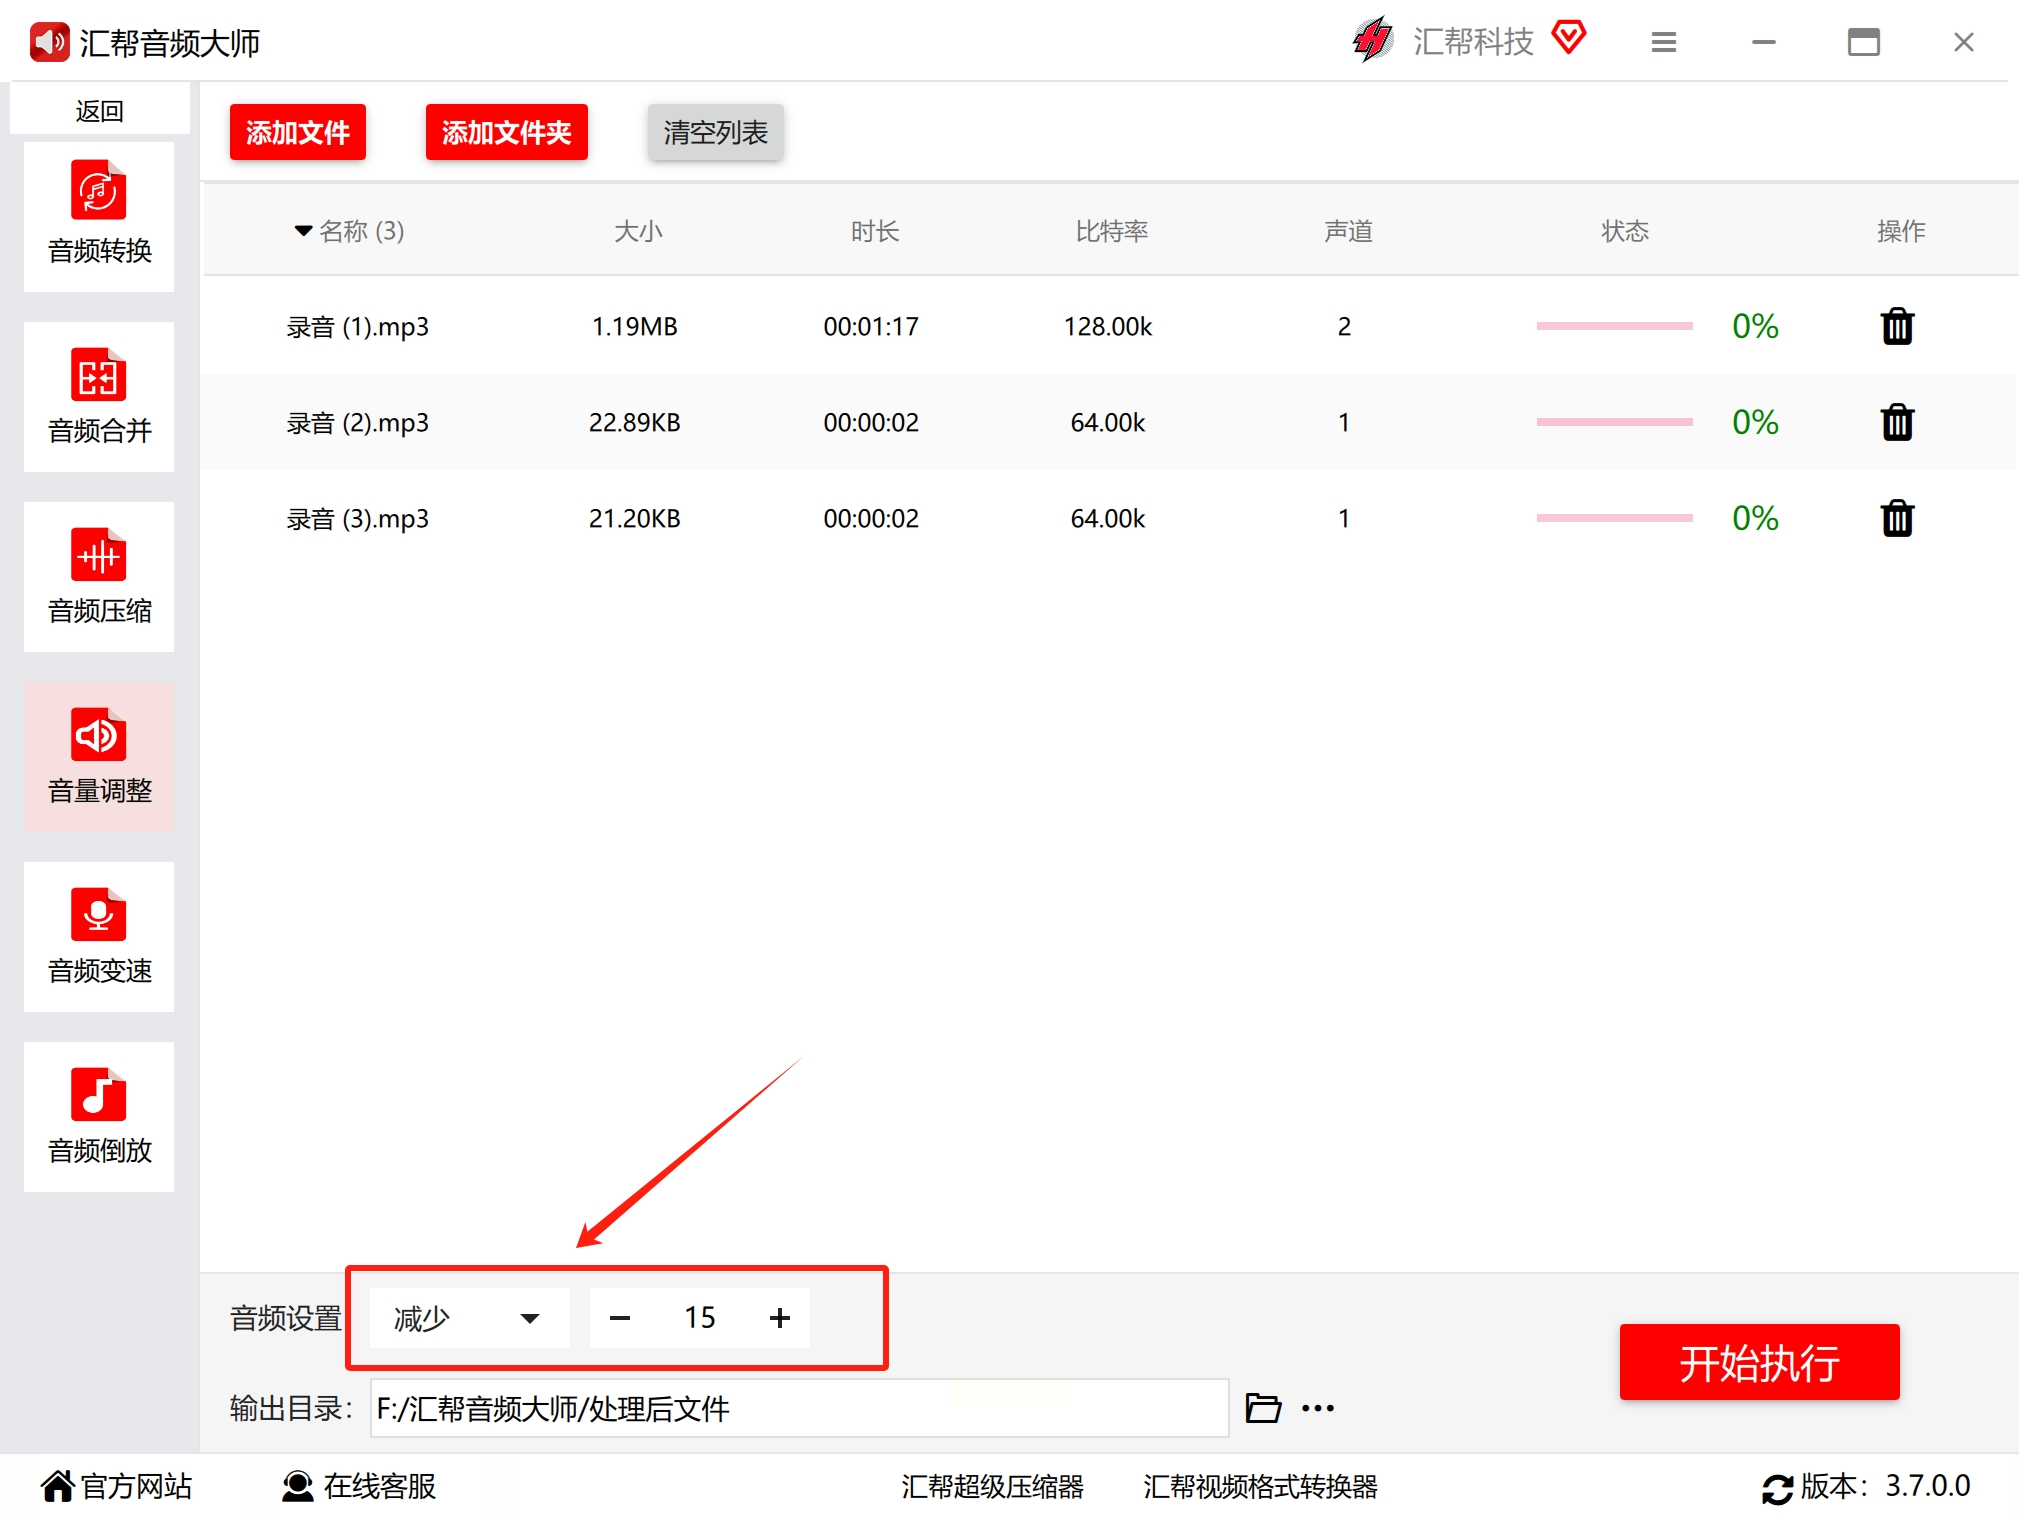Open the hamburger menu in title bar
Screen dimensions: 2019x1519
[1663, 42]
